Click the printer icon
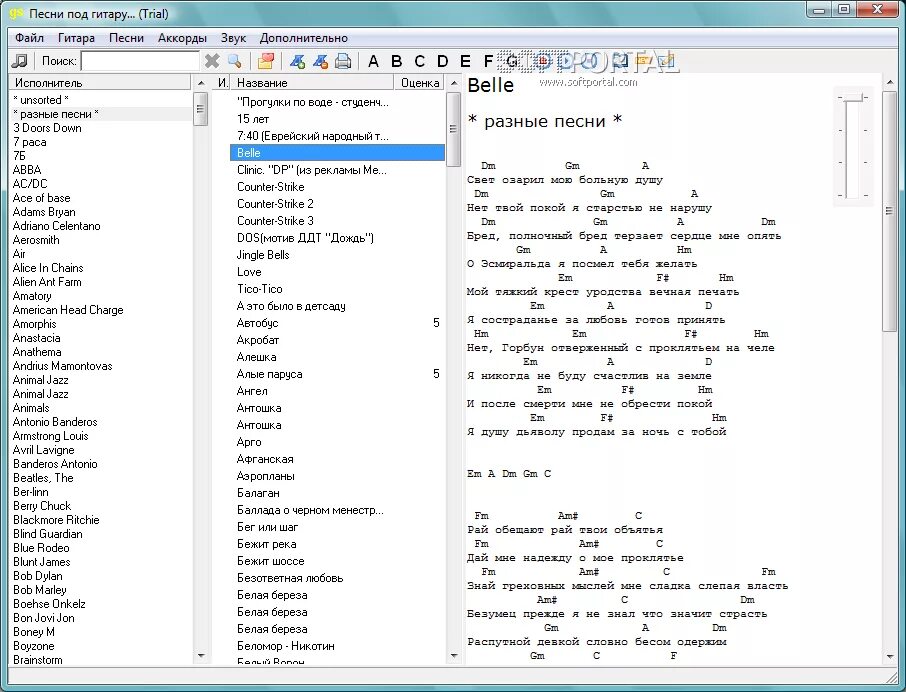This screenshot has width=906, height=692. [x=343, y=61]
